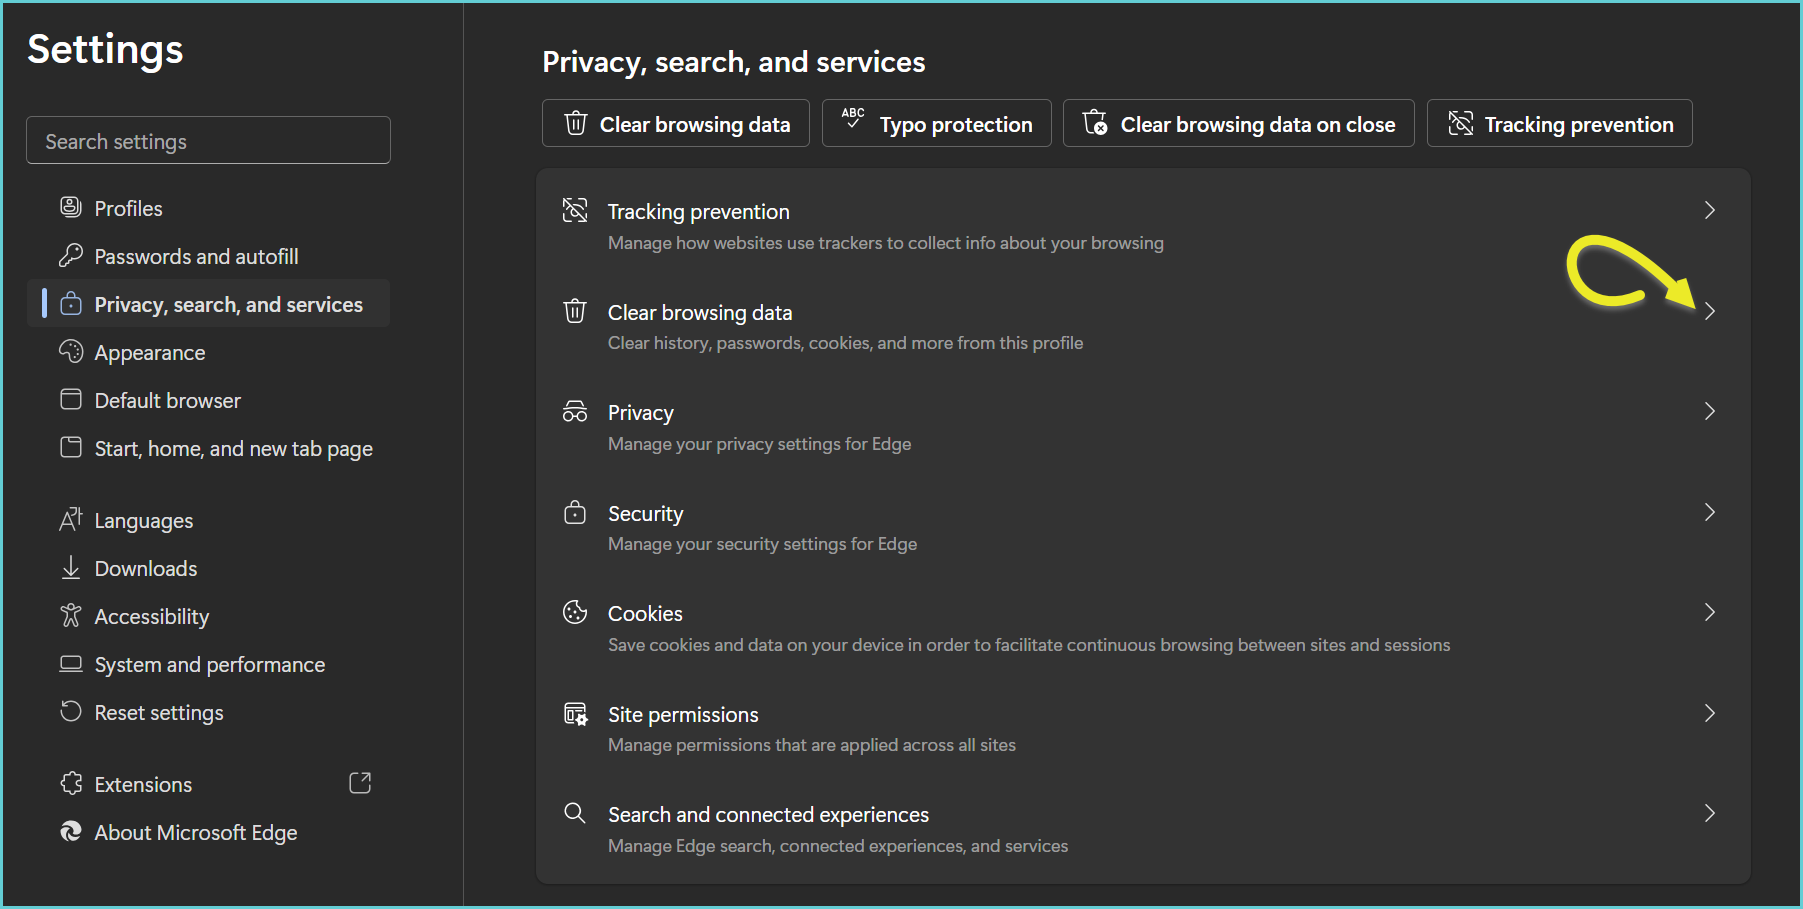Open the Cookies settings row title
This screenshot has width=1803, height=909.
click(x=645, y=613)
